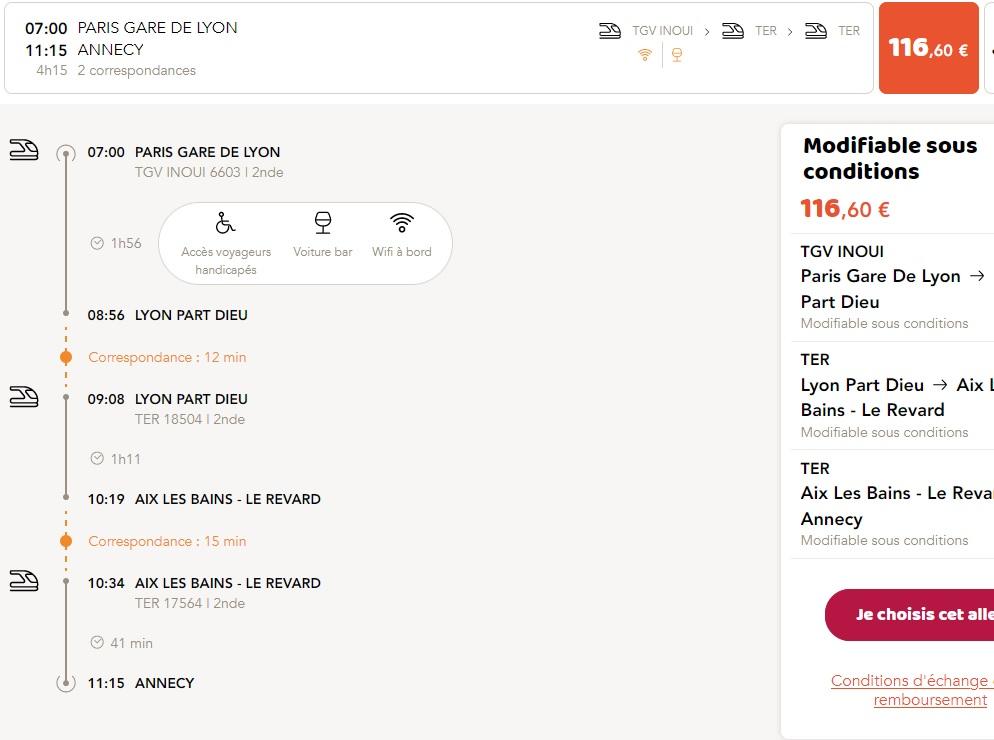Click arrow icon after Lyon Part Dieu in fare panel
The width and height of the screenshot is (994, 740).
point(940,384)
